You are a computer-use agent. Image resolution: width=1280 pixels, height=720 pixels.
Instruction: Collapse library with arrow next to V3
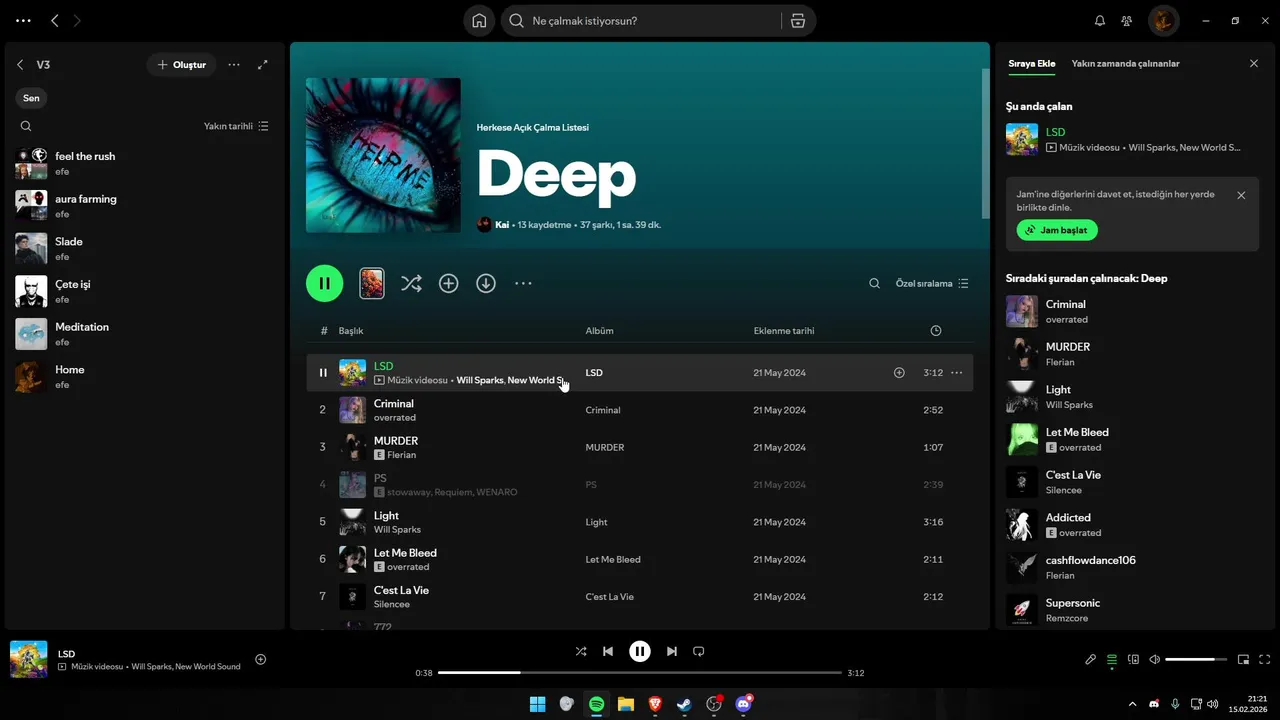[x=20, y=65]
